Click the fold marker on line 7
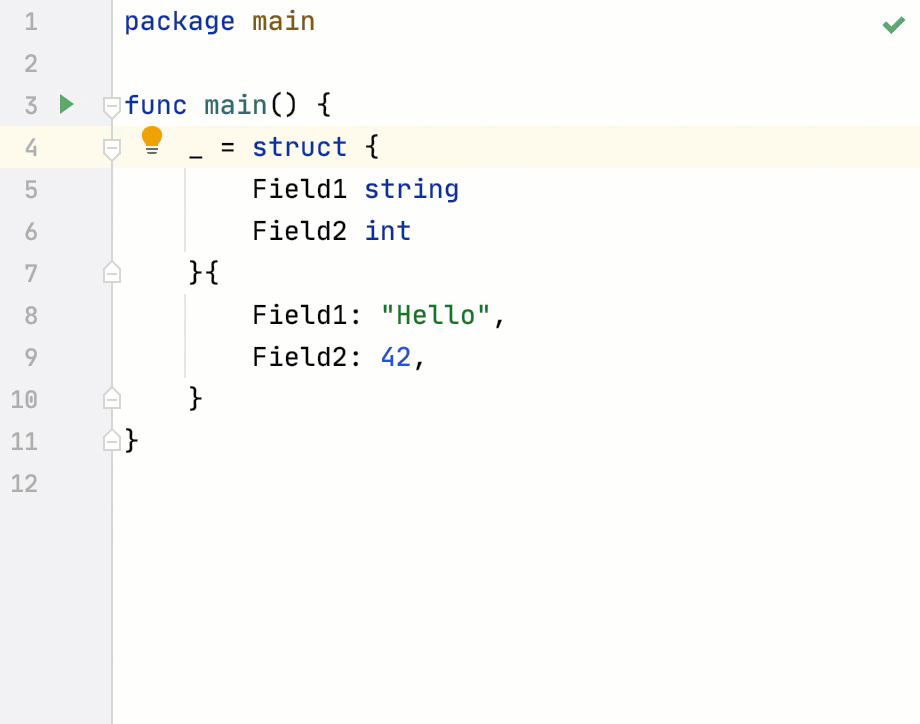Image resolution: width=920 pixels, height=724 pixels. 110,273
